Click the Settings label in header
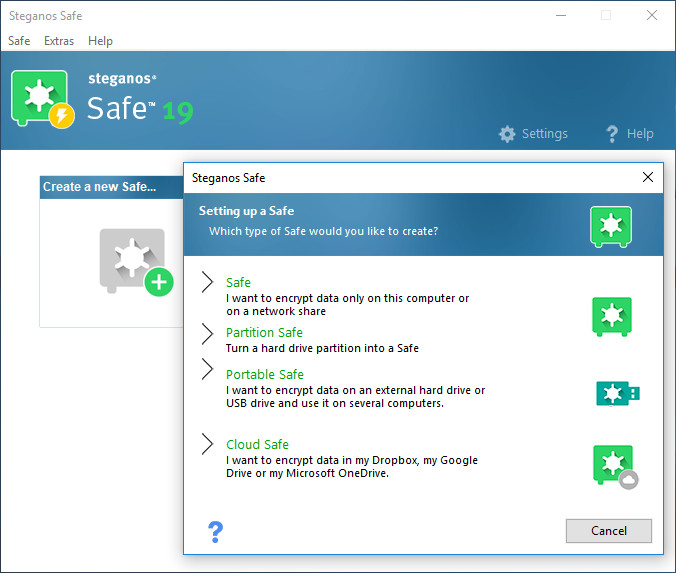This screenshot has width=676, height=573. point(545,134)
